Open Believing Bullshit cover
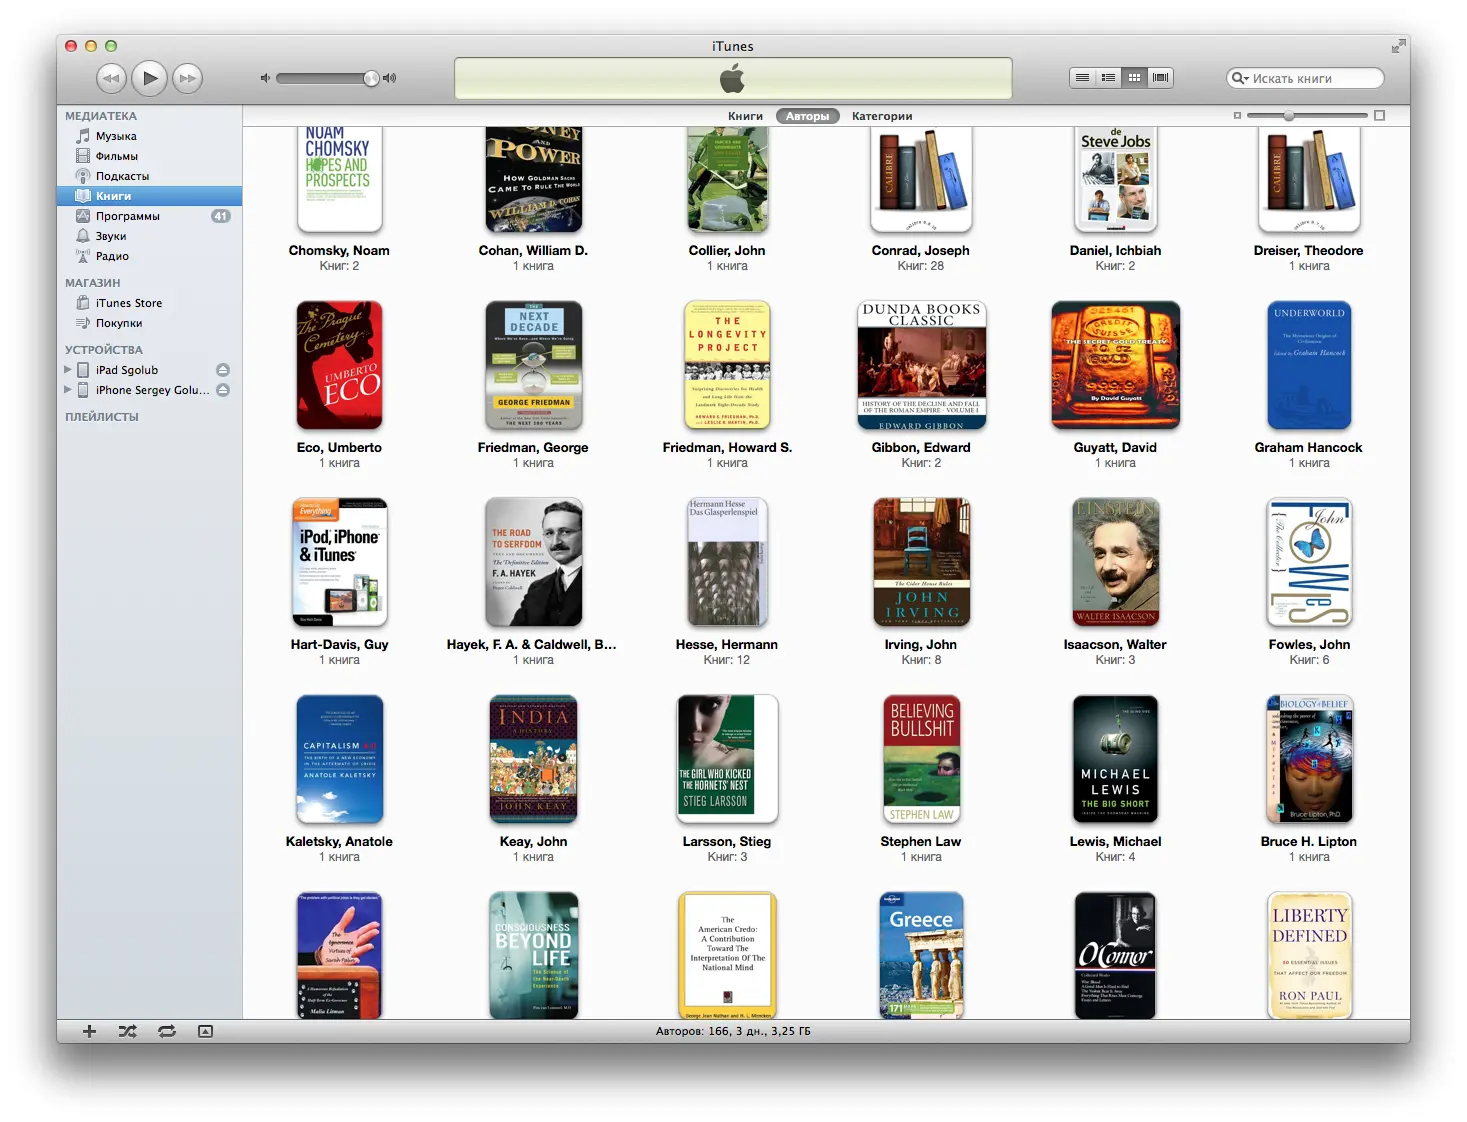Screen dimensions: 1467x1122 921,759
